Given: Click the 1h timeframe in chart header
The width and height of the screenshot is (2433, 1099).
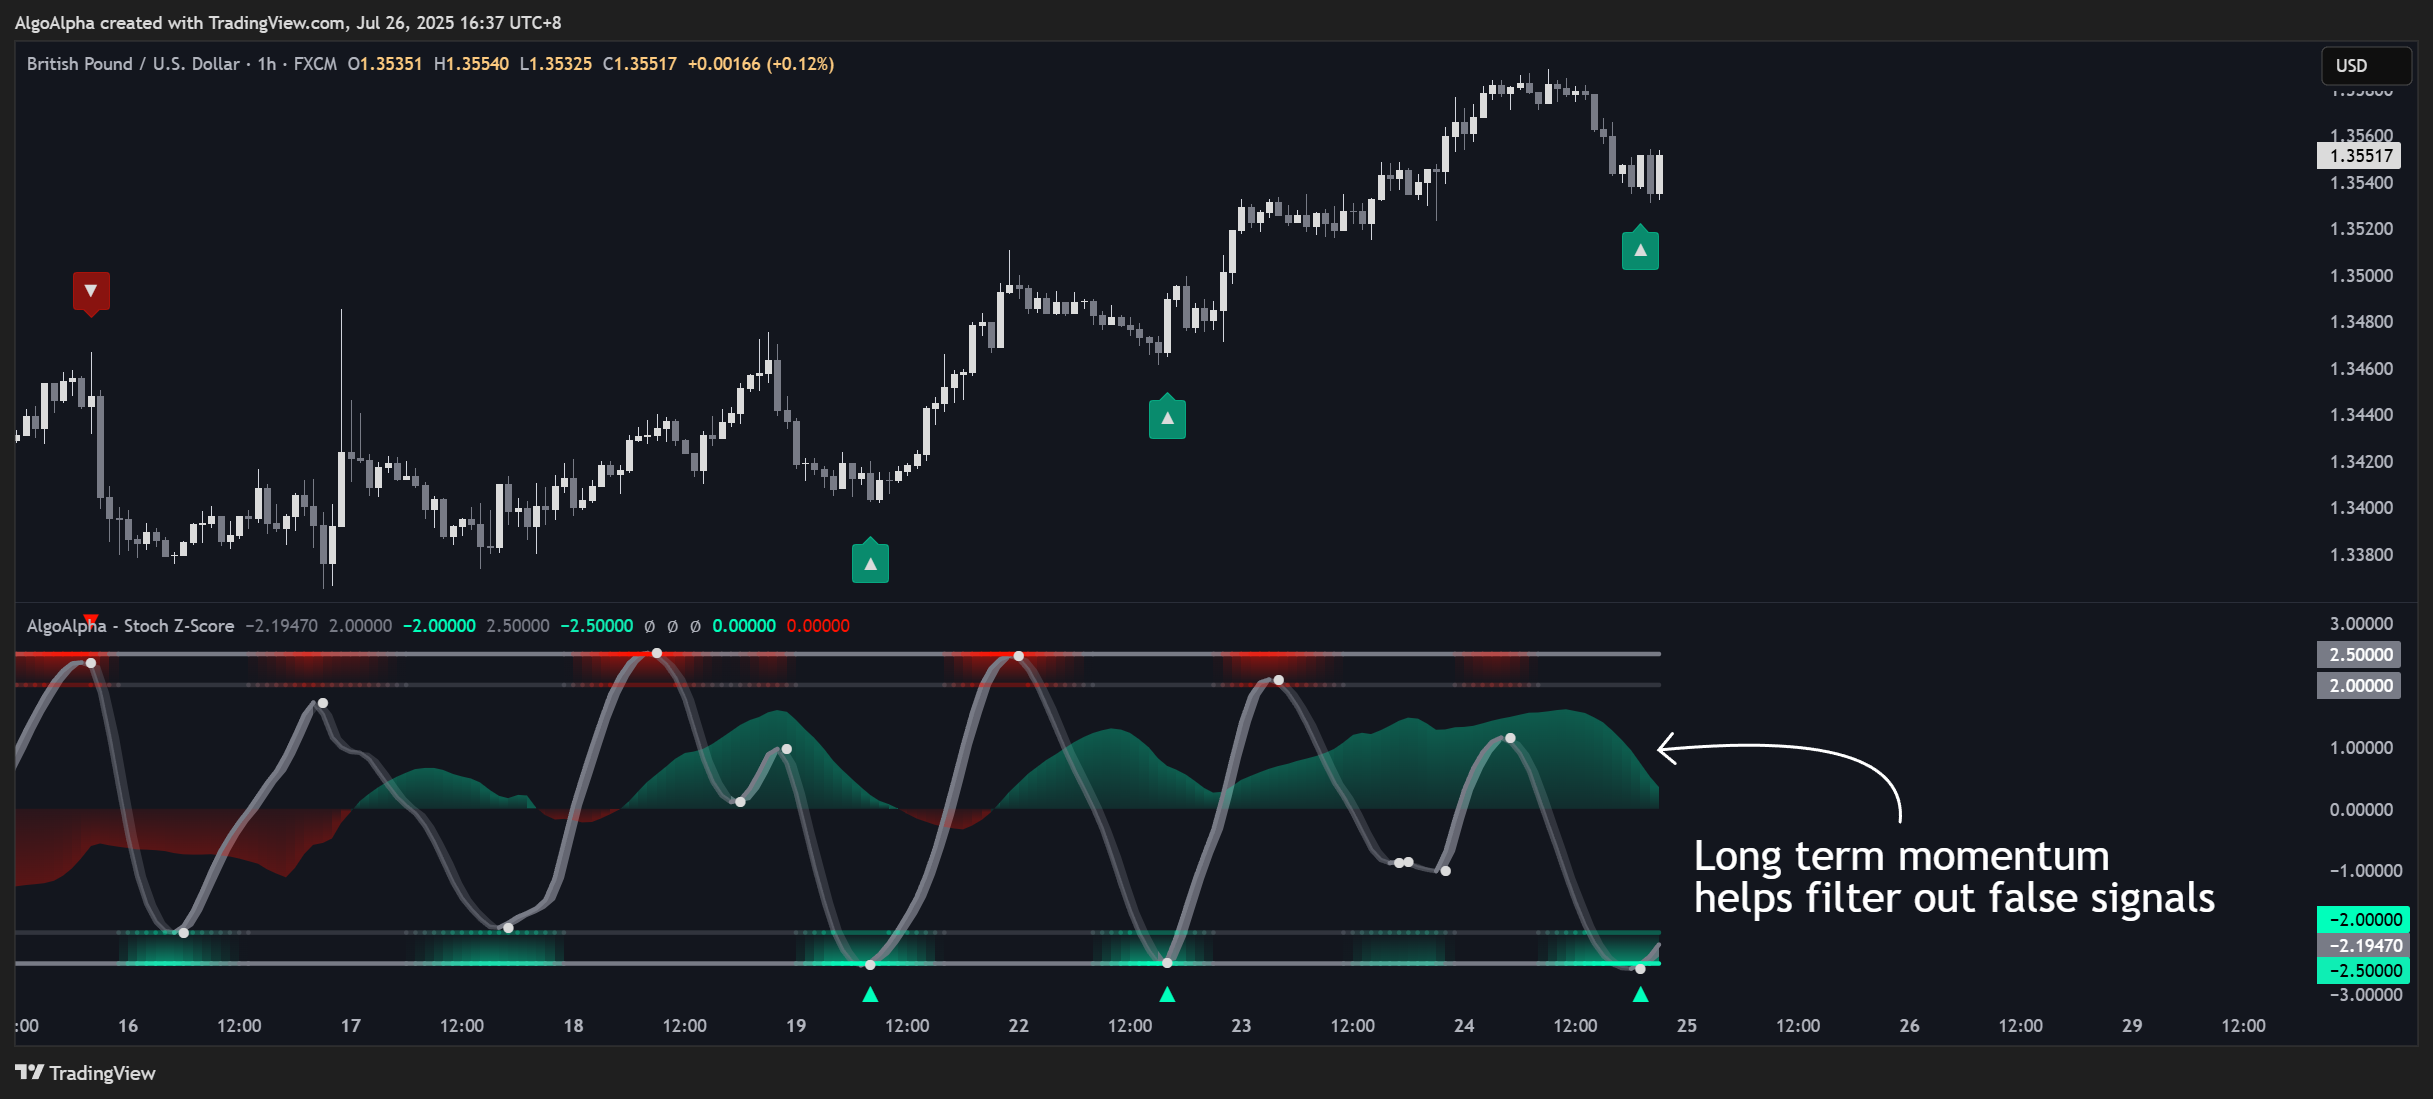Looking at the screenshot, I should point(266,64).
